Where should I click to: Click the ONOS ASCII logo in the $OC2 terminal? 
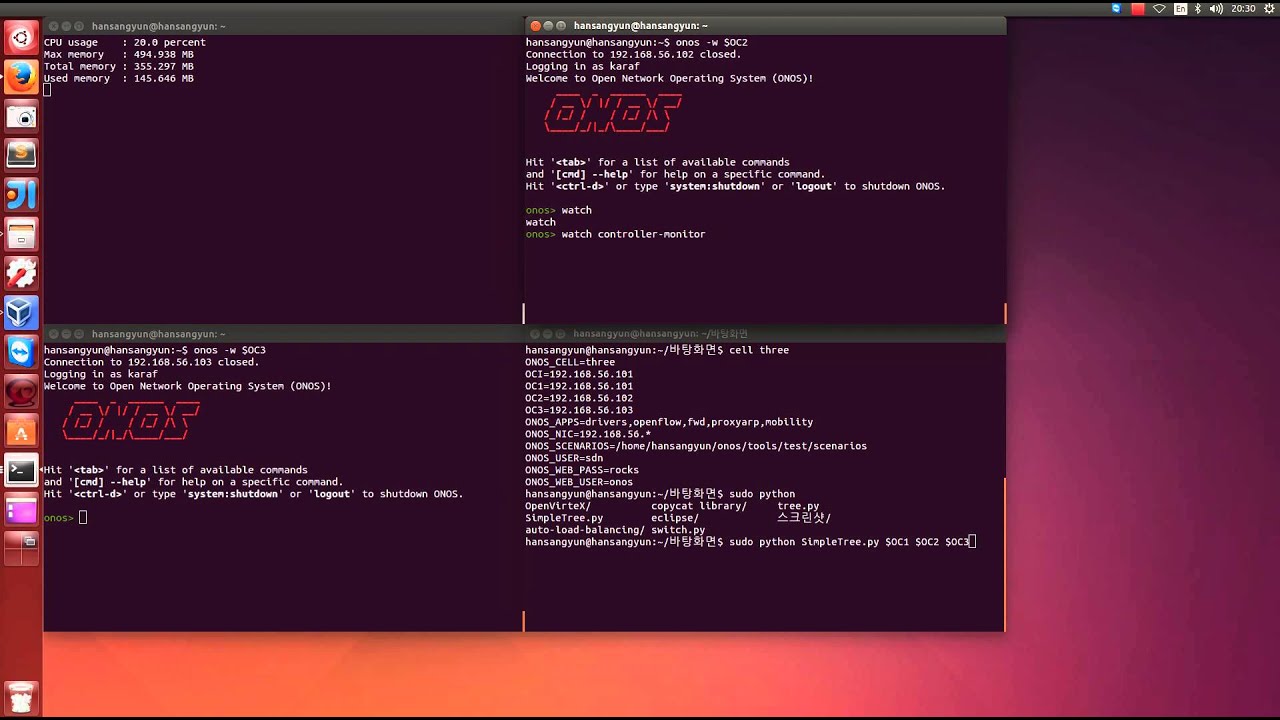[613, 113]
